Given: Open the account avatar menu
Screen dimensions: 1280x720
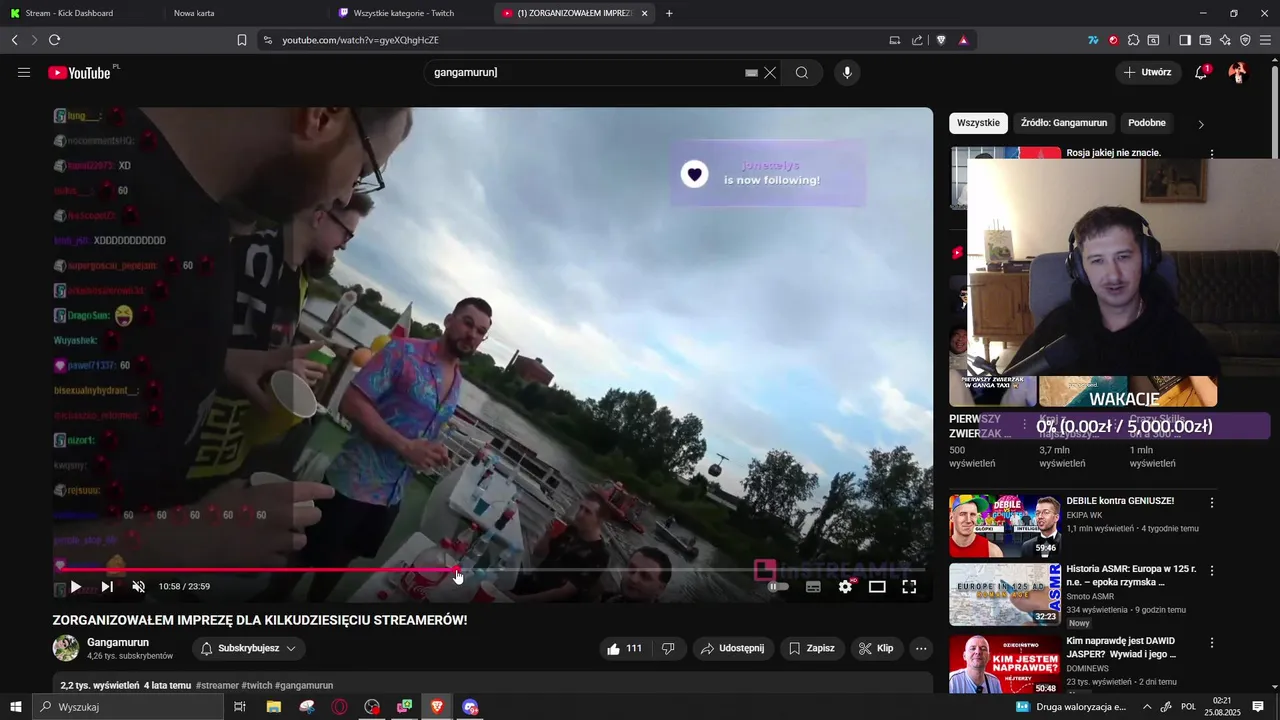Looking at the screenshot, I should point(1238,72).
